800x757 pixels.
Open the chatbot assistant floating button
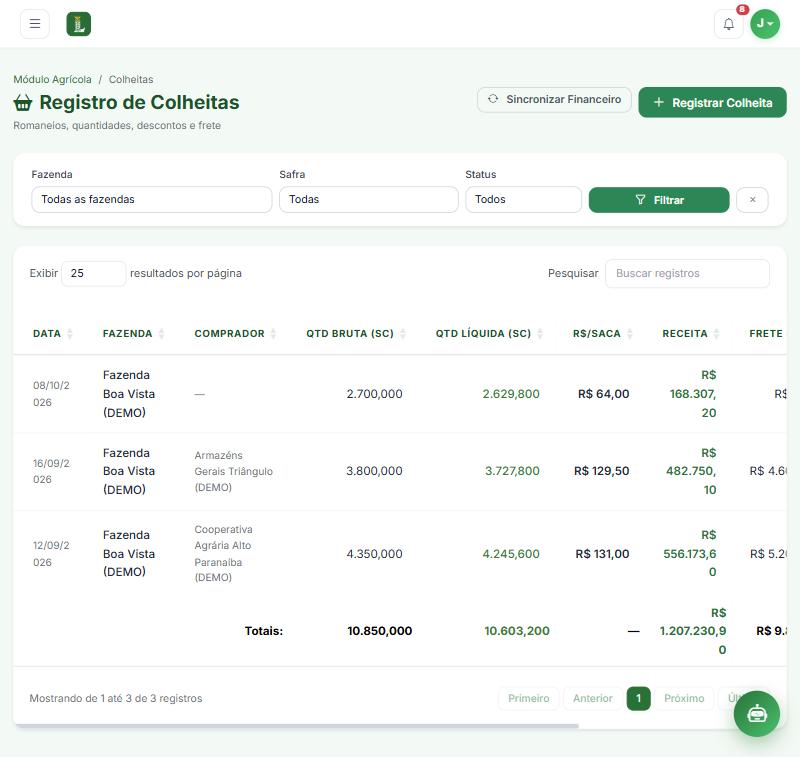coord(757,713)
